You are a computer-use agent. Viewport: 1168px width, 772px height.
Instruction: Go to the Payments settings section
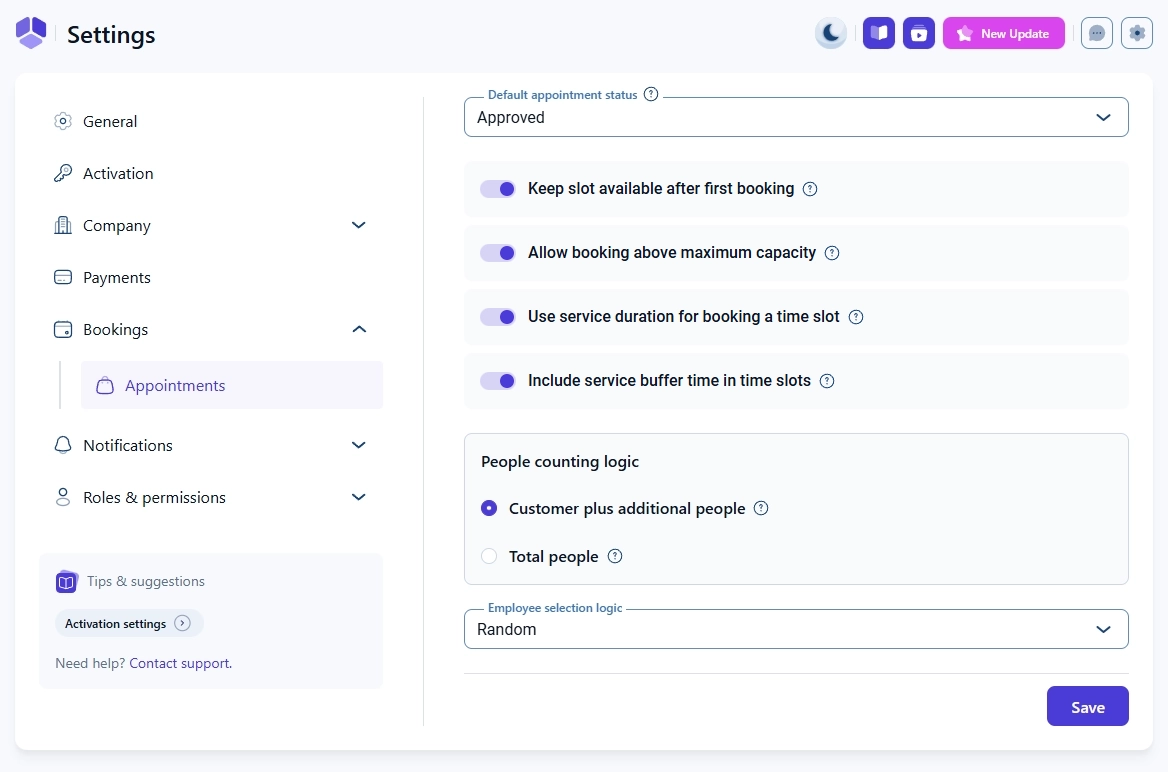point(115,277)
